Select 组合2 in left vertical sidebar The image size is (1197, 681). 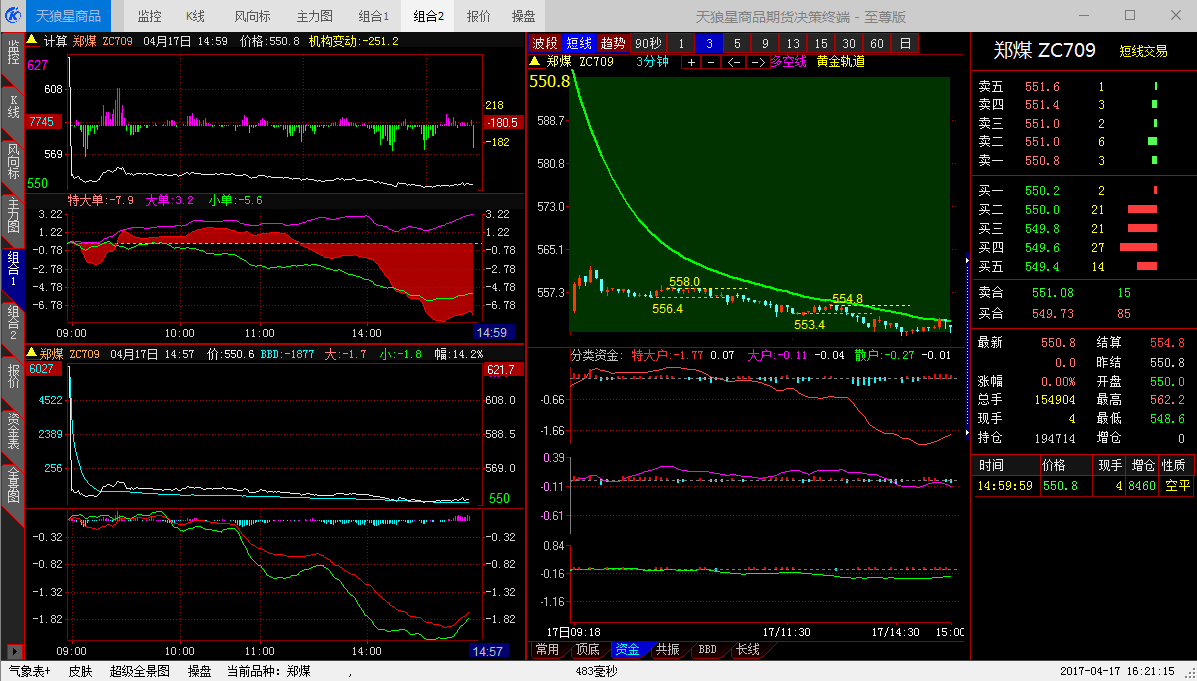click(x=13, y=323)
